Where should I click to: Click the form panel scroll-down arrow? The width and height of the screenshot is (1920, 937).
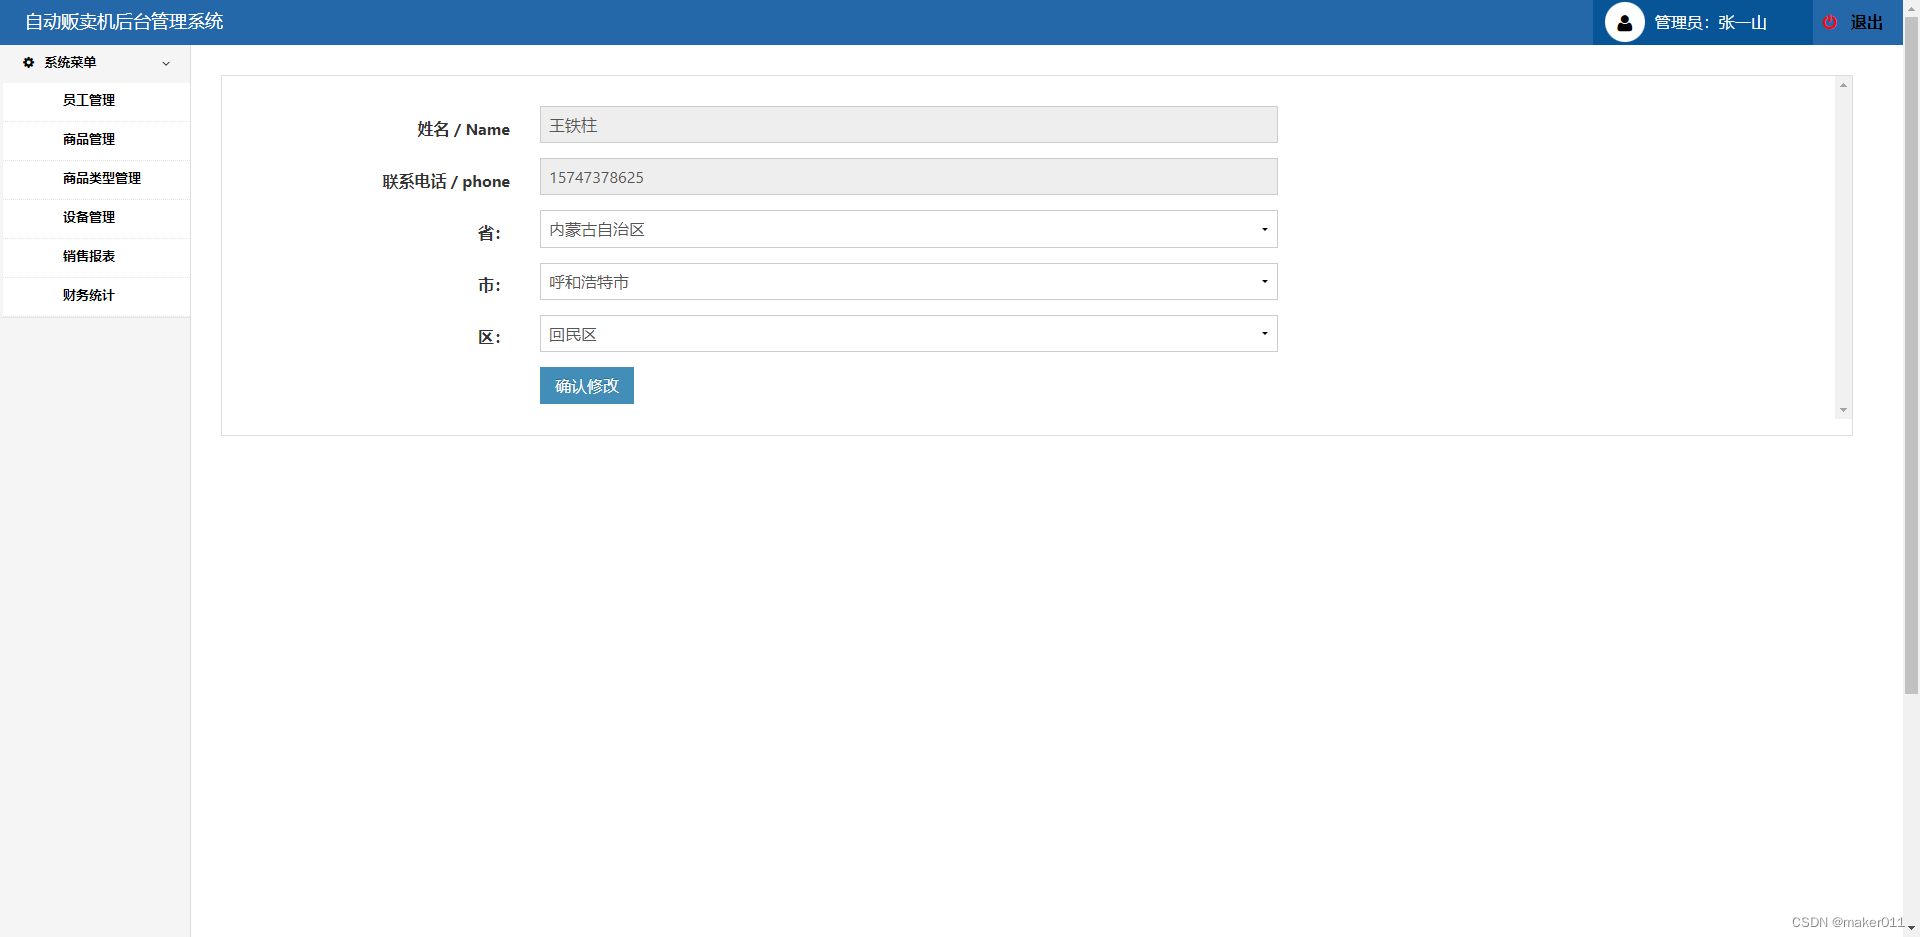1843,410
